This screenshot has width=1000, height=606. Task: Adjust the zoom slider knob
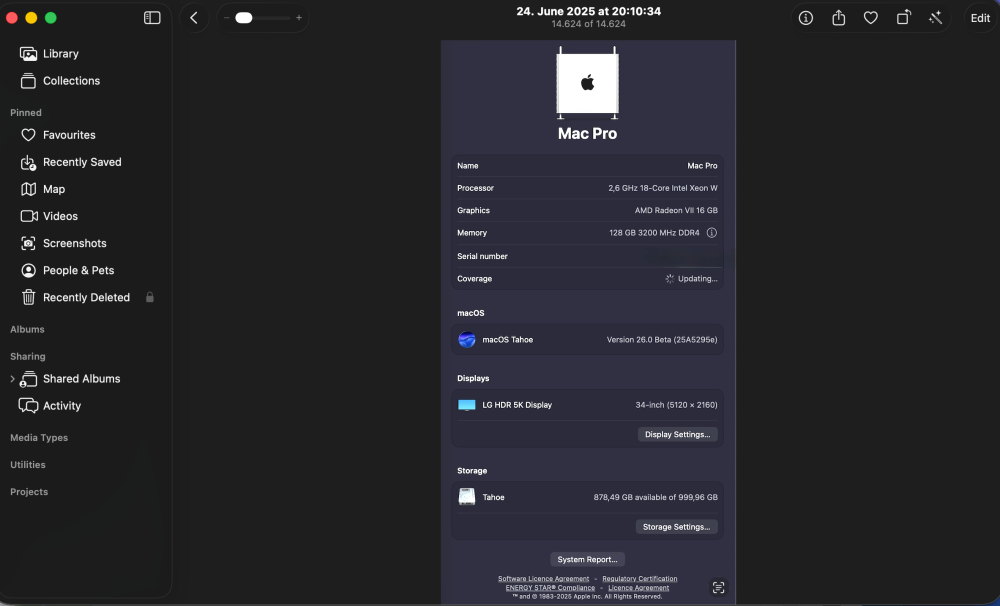point(244,18)
